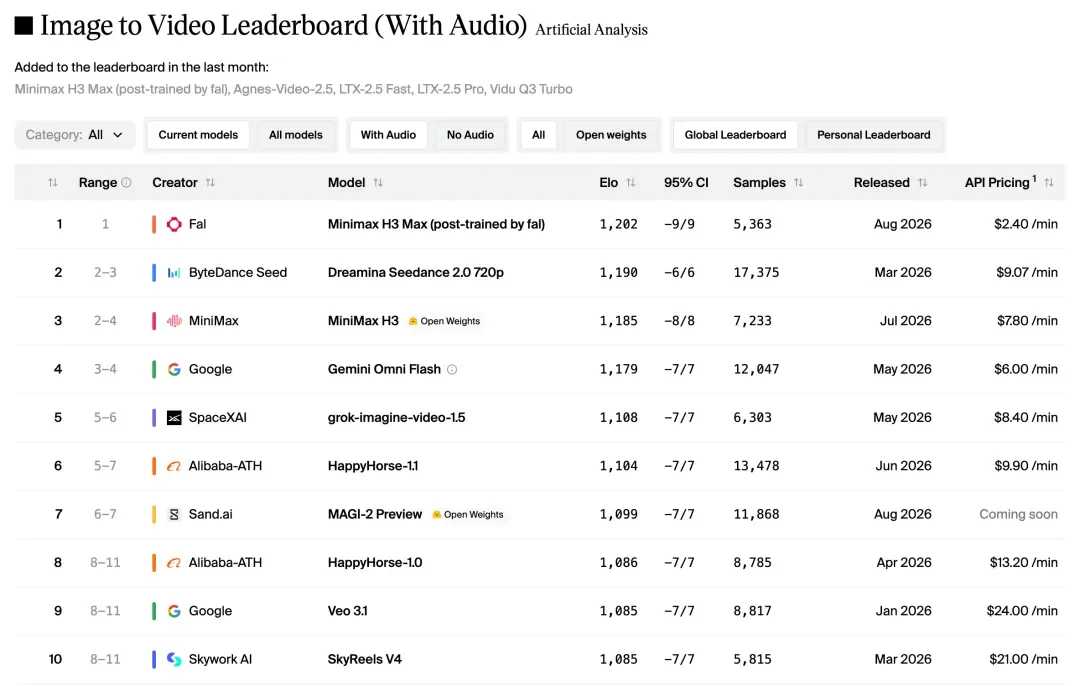Click the sort arrows next to Samples header
Viewport: 1080px width, 686px height.
(798, 183)
